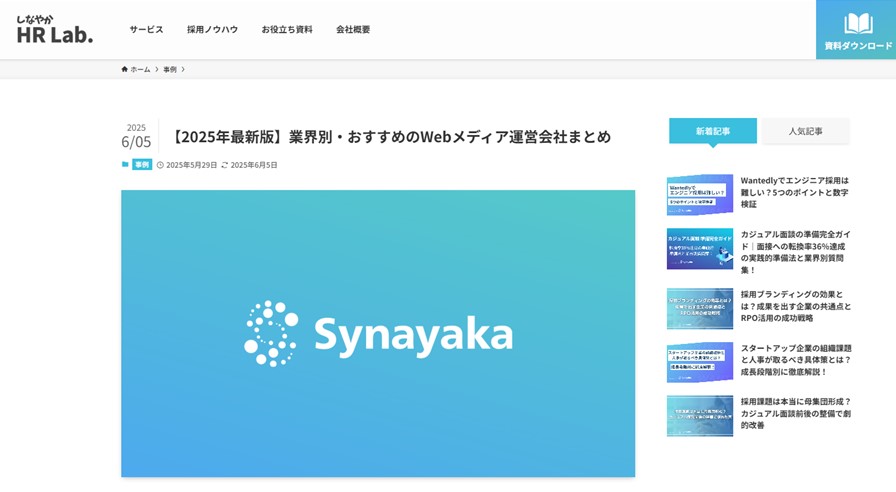Open the カジュアル面談の準備完全ガイド article thumbnail
Image resolution: width=896 pixels, height=492 pixels.
tap(700, 249)
